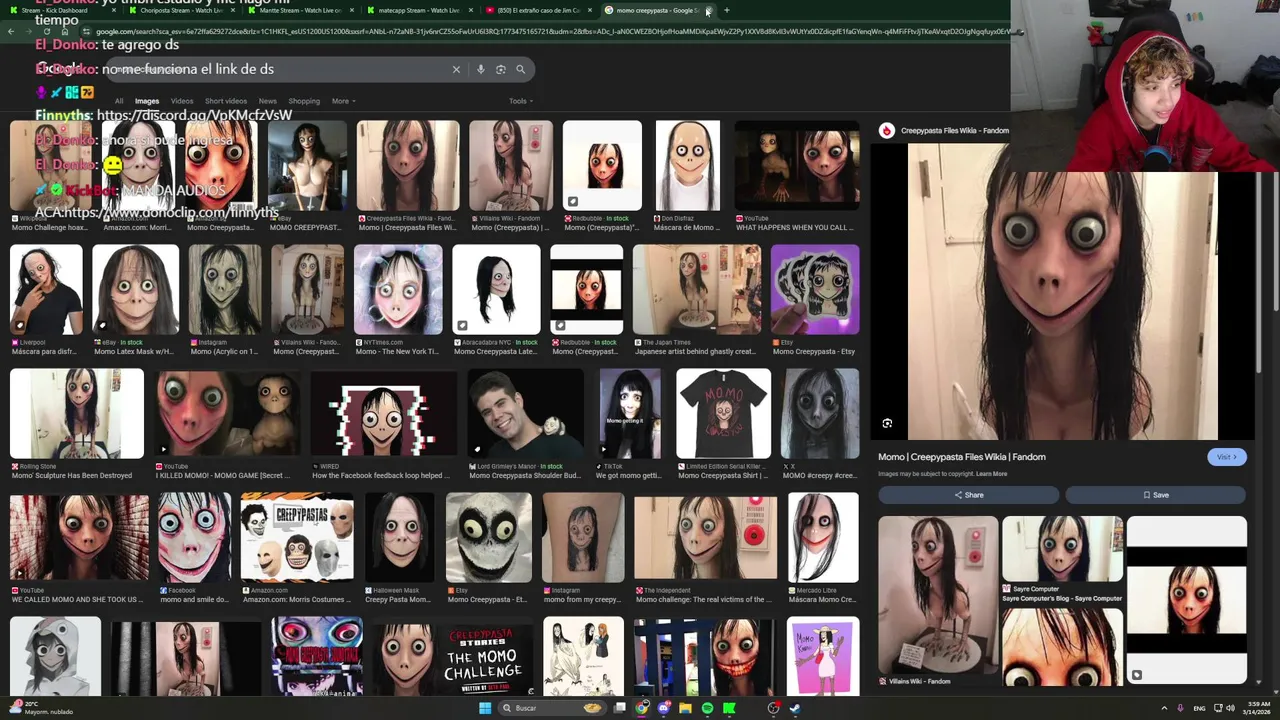Click the magnifier search submit icon
This screenshot has height=720, width=1280.
tap(520, 69)
